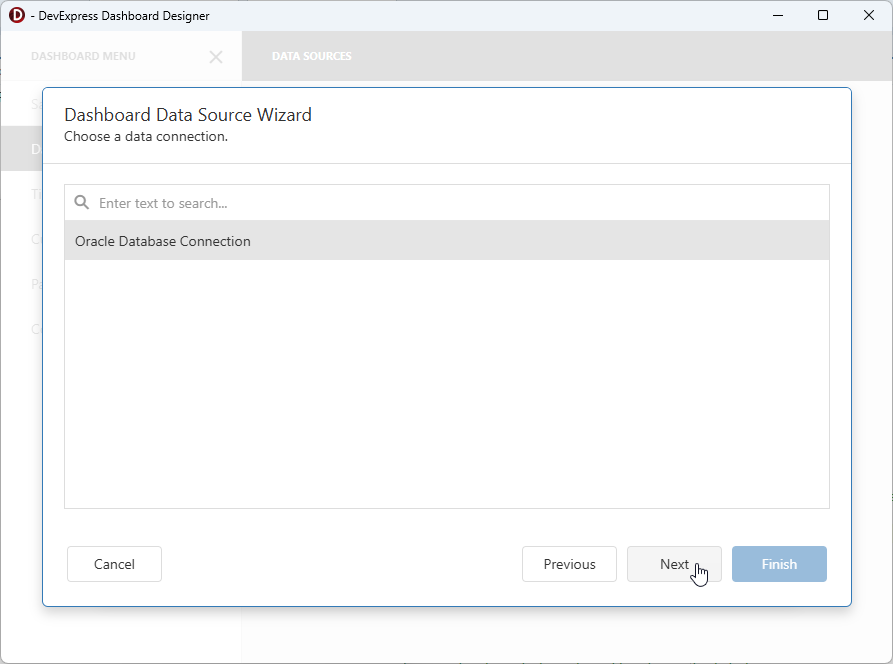Click Previous to go back a step
Screen dimensions: 893x664
pyautogui.click(x=569, y=564)
